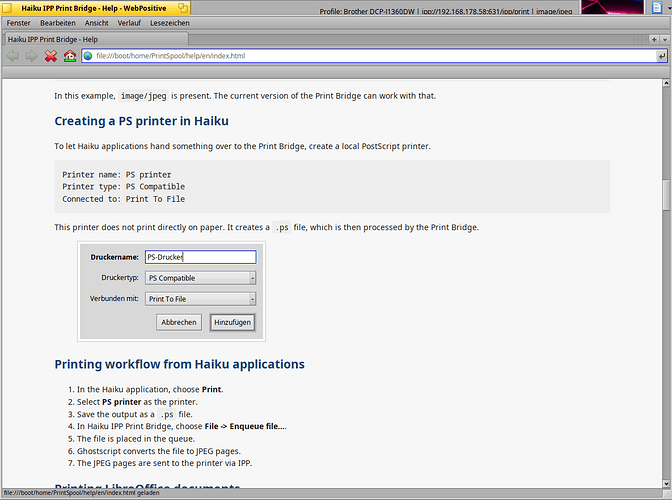Click the vertical scrollbar thumb
Image resolution: width=672 pixels, height=500 pixels.
pyautogui.click(x=666, y=195)
